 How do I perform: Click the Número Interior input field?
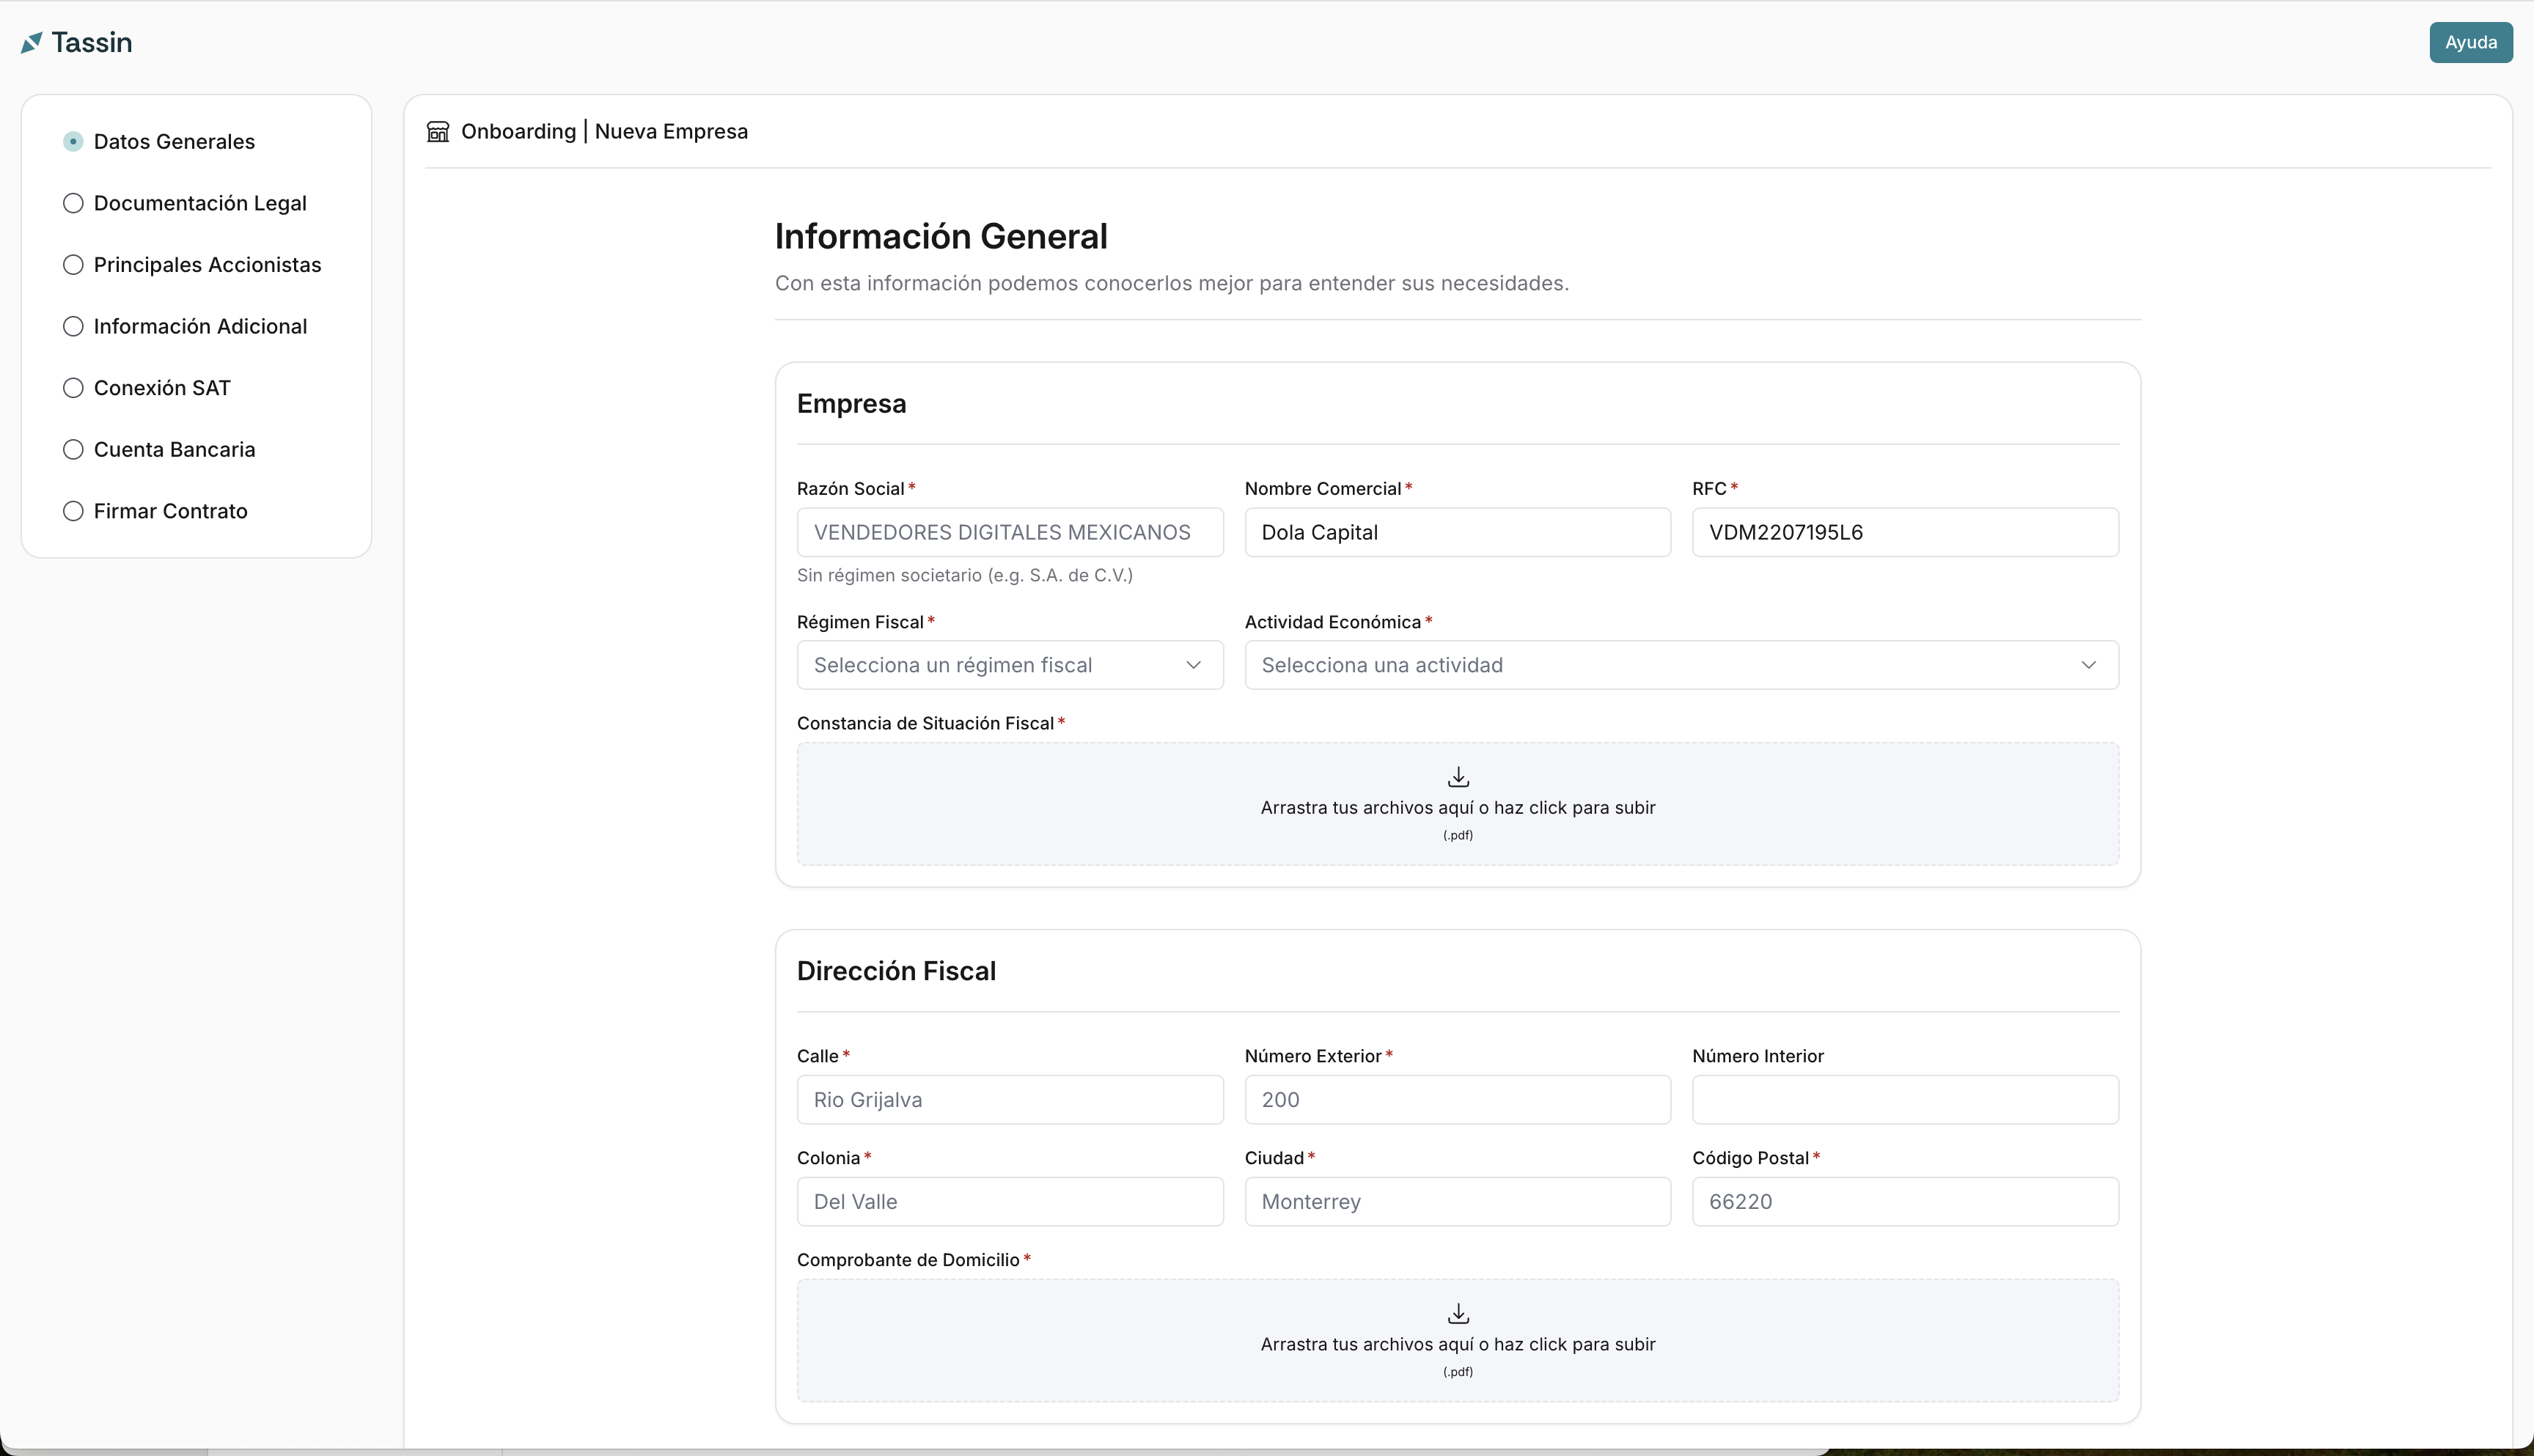pyautogui.click(x=1904, y=1099)
